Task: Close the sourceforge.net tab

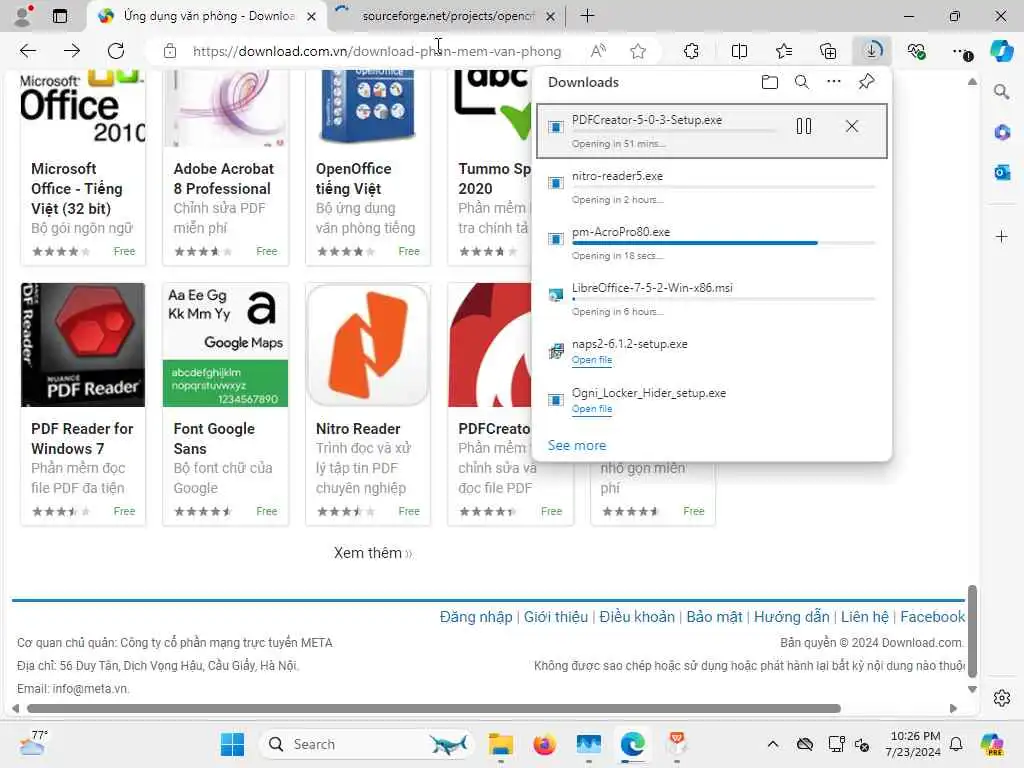Action: [x=551, y=16]
